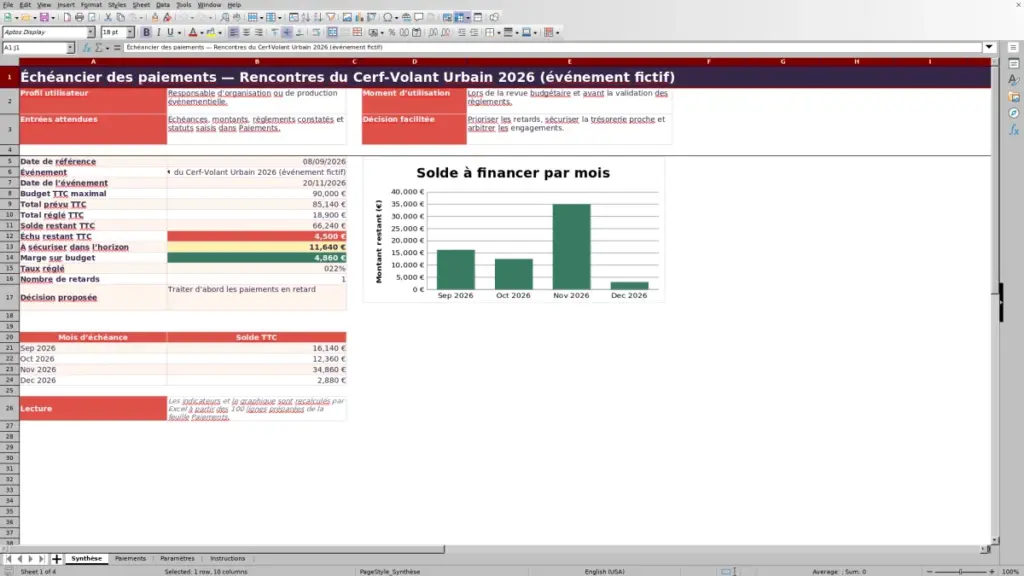Switch to the Instructions sheet tab
This screenshot has width=1024, height=576.
click(227, 559)
